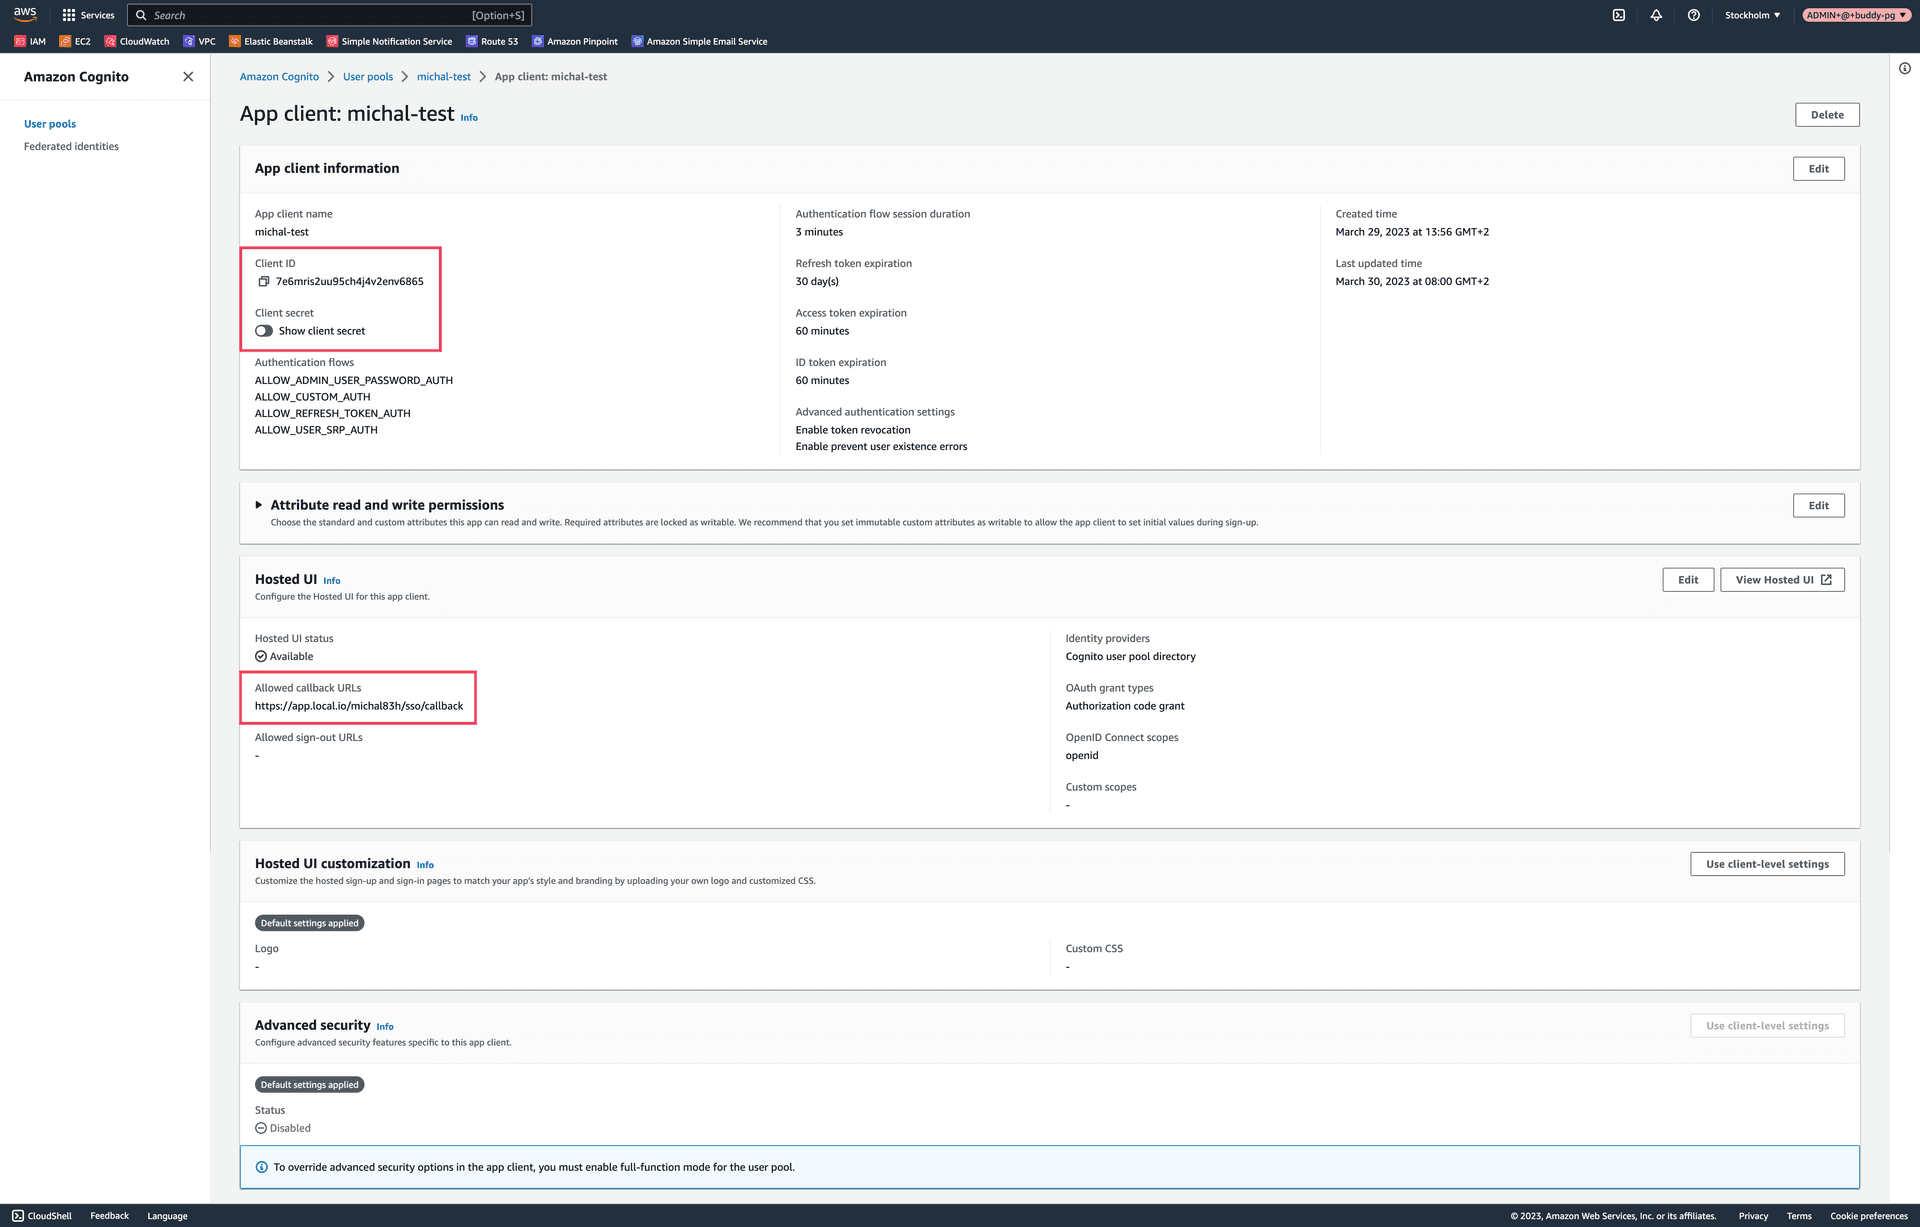Close the Amazon Cognito side panel
Viewport: 1920px width, 1227px height.
(188, 77)
